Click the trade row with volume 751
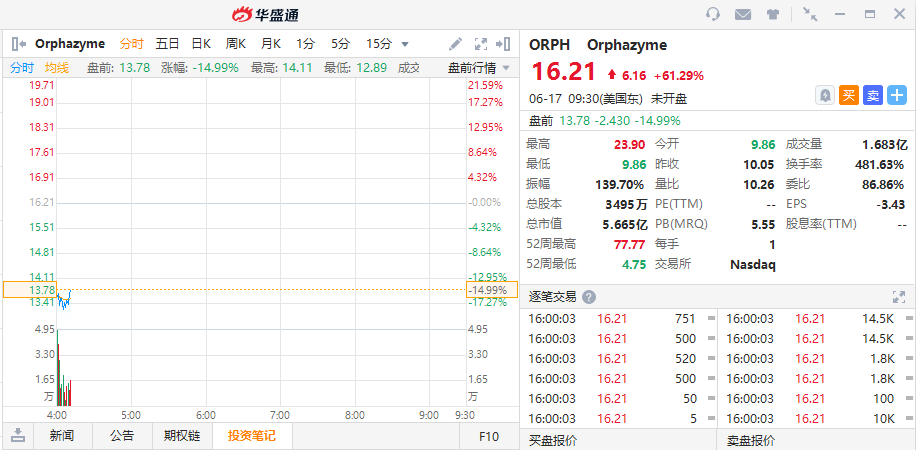This screenshot has width=916, height=450. pyautogui.click(x=621, y=319)
